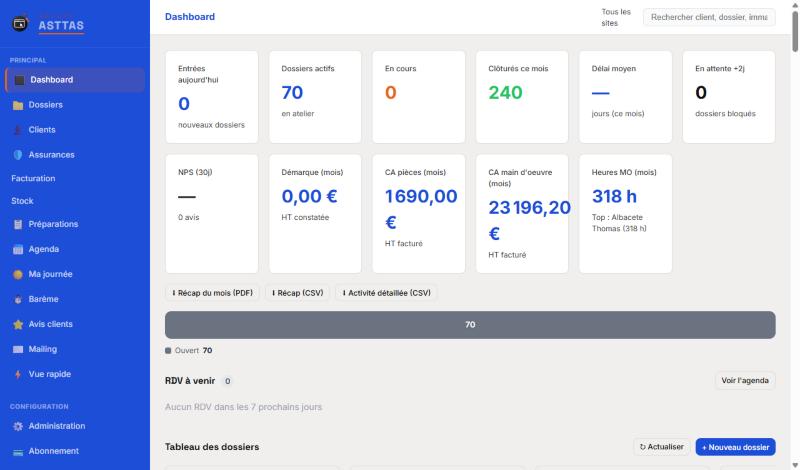
Task: Open Ma journée from the sidebar
Action: tap(74, 275)
